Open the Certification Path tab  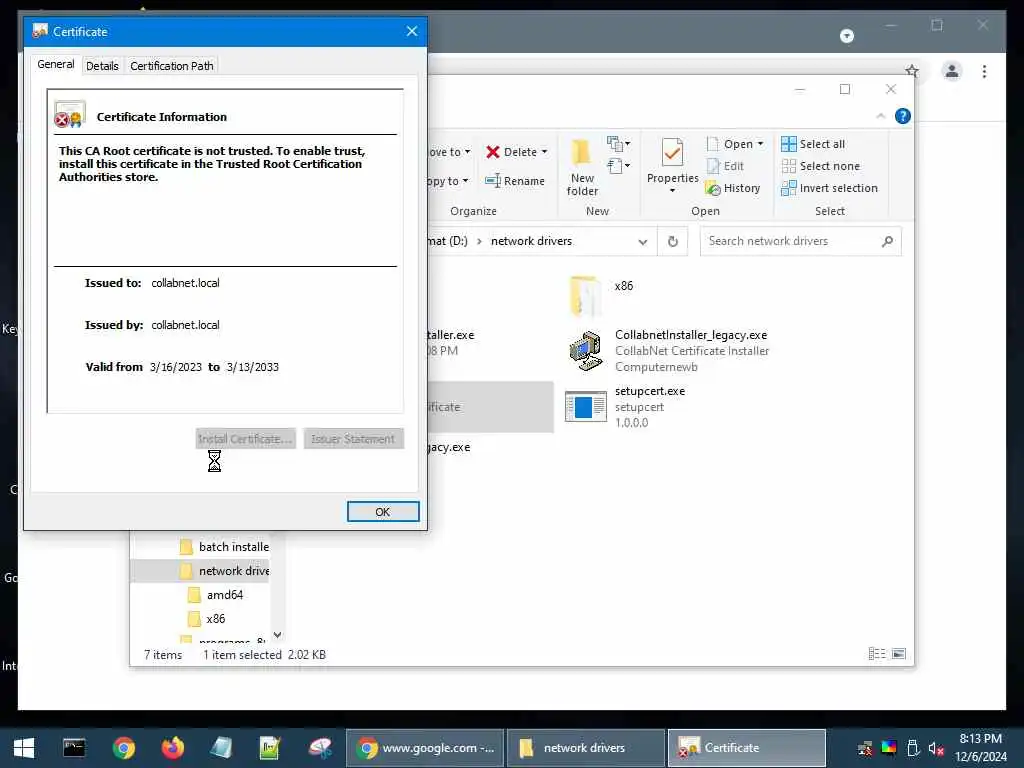pos(172,66)
